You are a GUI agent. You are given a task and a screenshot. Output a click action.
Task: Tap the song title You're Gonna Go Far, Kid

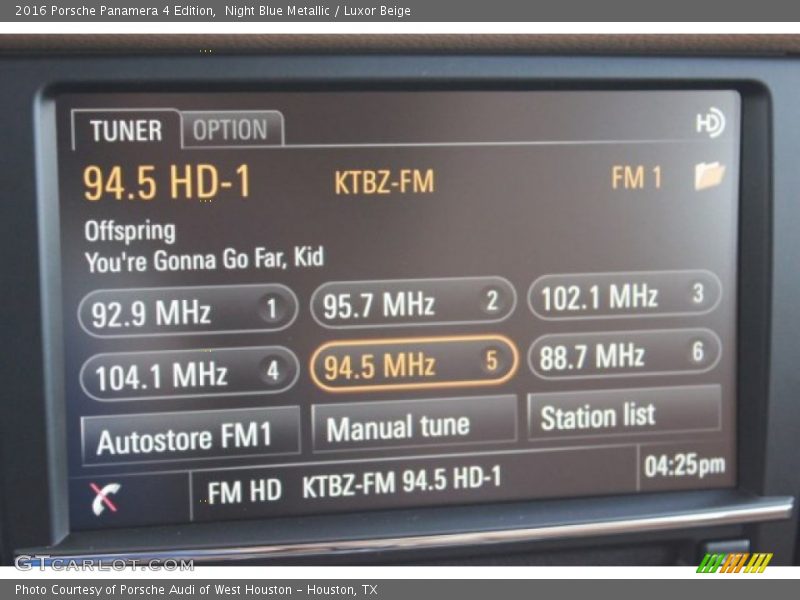tap(204, 260)
